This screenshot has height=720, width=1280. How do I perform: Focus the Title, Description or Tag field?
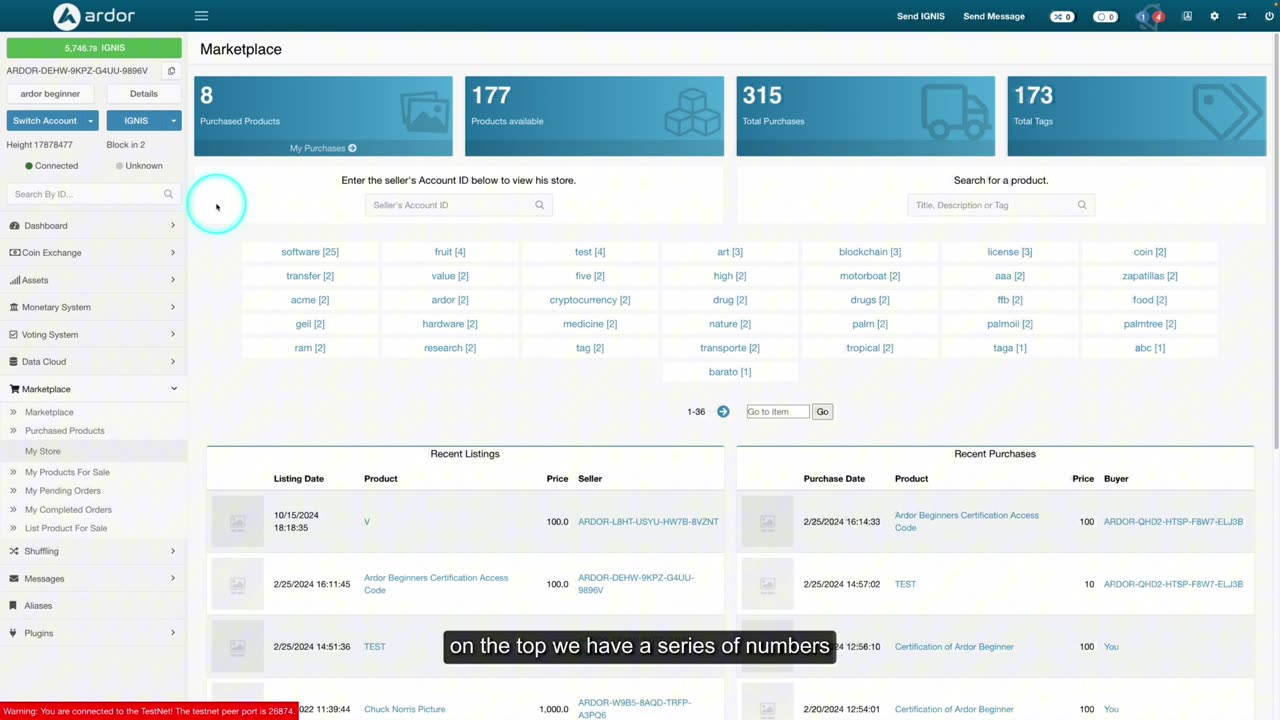992,205
